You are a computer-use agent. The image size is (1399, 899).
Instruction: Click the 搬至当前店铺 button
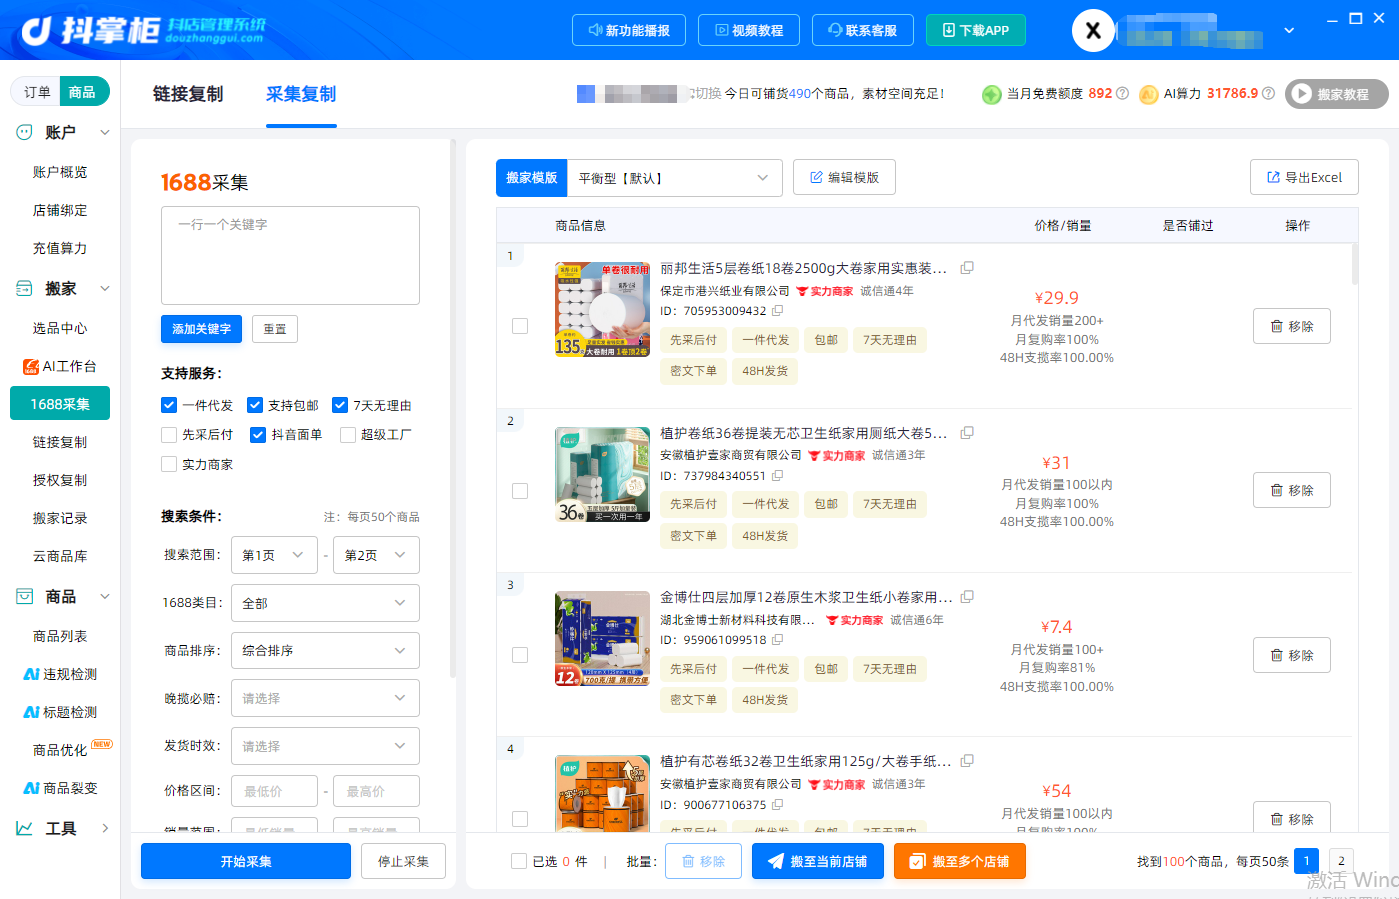tap(818, 861)
